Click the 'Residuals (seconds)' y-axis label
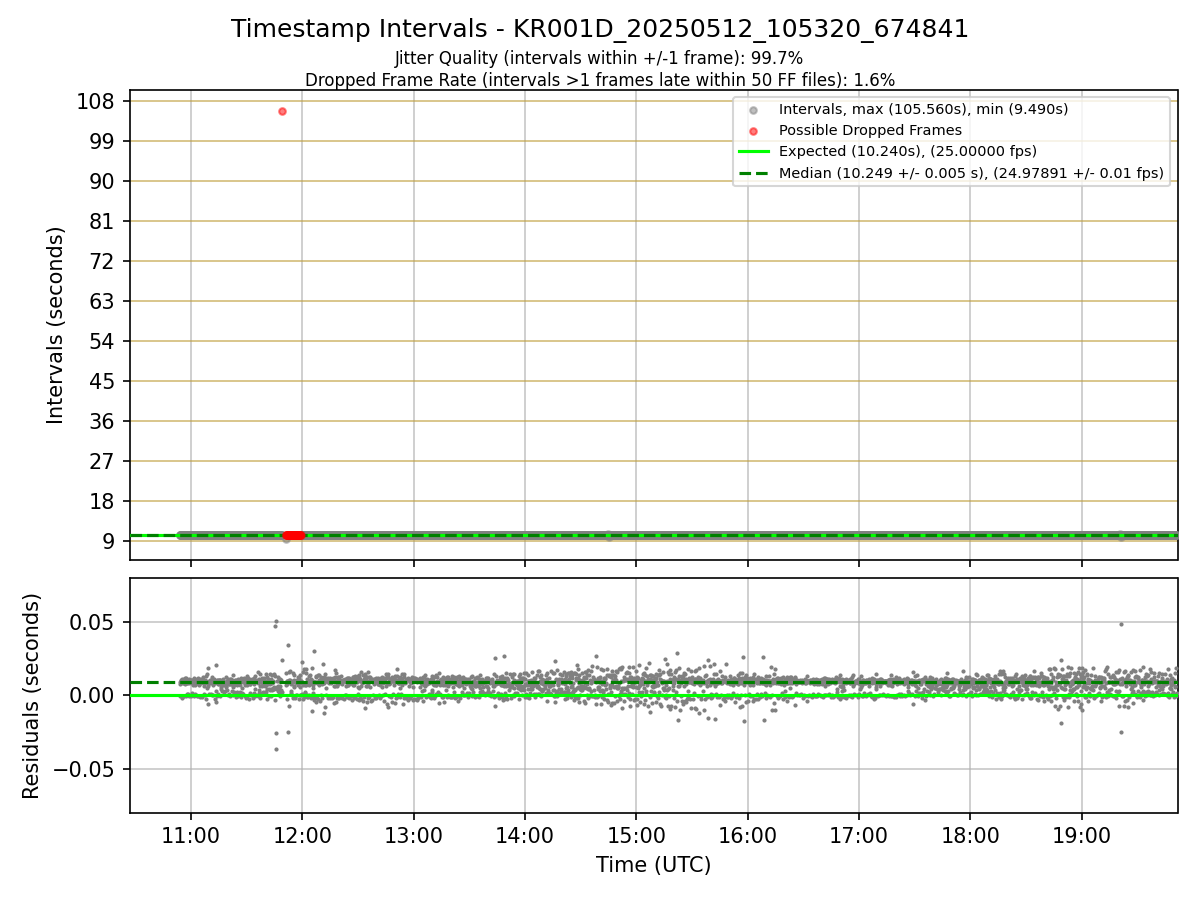Screen dimensions: 1200x900 pos(32,696)
